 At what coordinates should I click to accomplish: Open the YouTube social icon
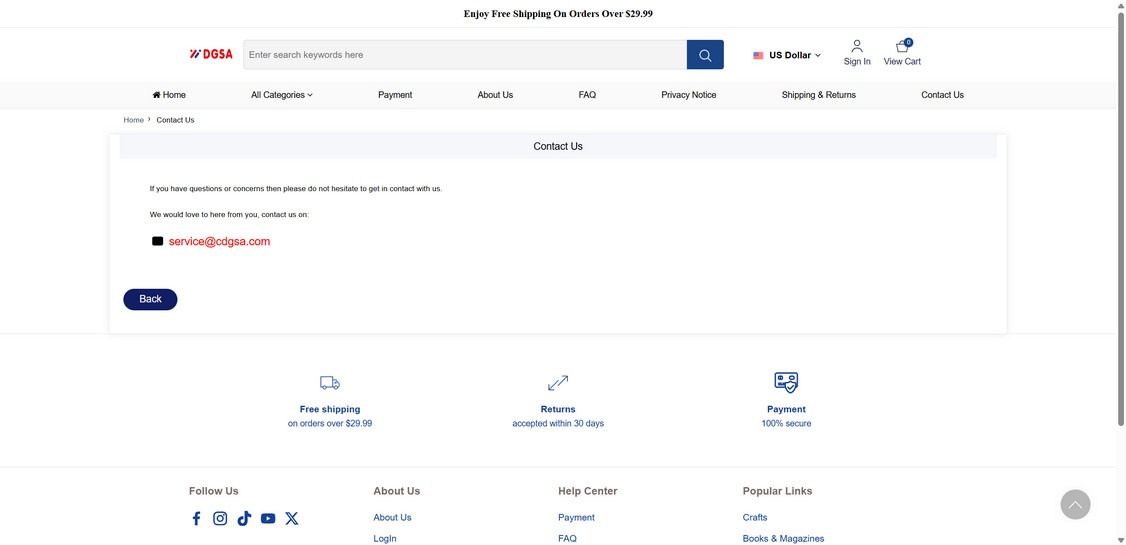(268, 518)
